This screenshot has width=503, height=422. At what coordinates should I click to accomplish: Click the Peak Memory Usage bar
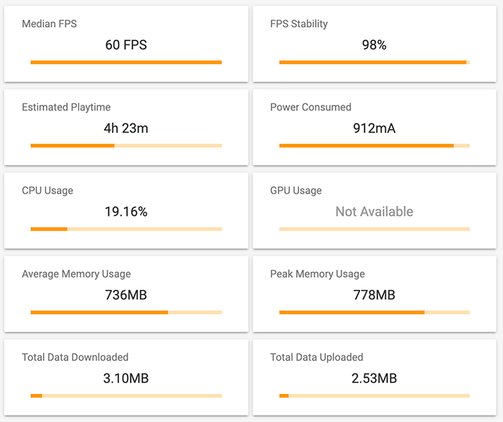[x=374, y=312]
